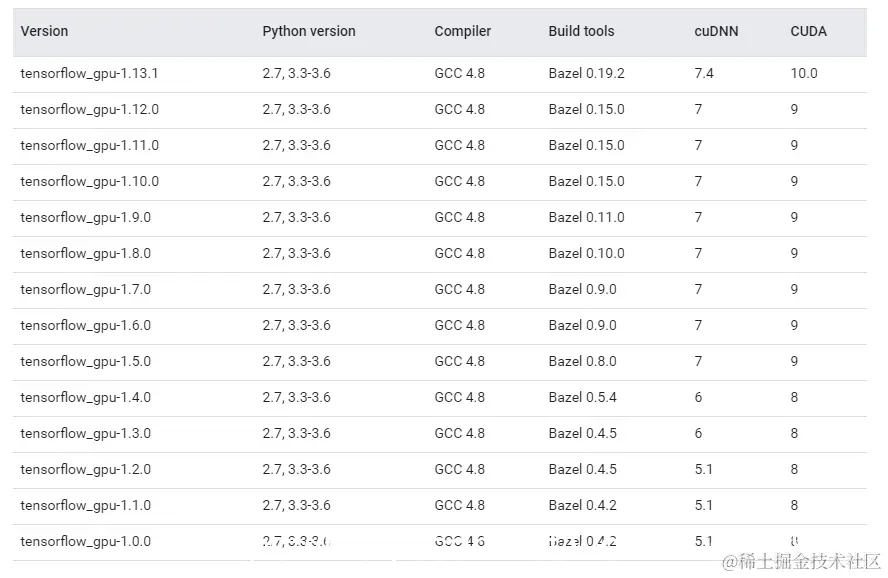The width and height of the screenshot is (888, 578).
Task: Click the Bazel 0.5.4 cell
Action: [x=582, y=397]
